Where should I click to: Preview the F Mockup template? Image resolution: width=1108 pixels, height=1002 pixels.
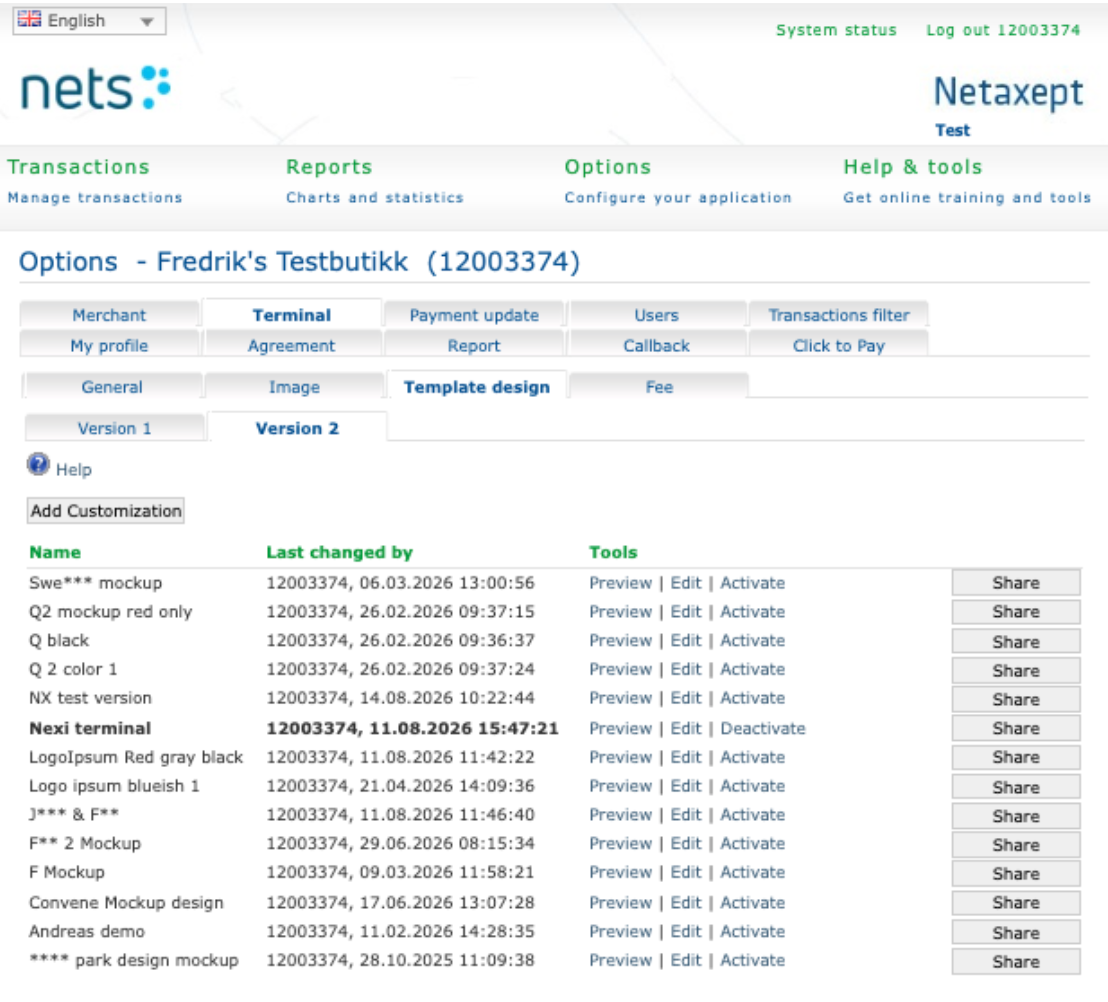[620, 873]
